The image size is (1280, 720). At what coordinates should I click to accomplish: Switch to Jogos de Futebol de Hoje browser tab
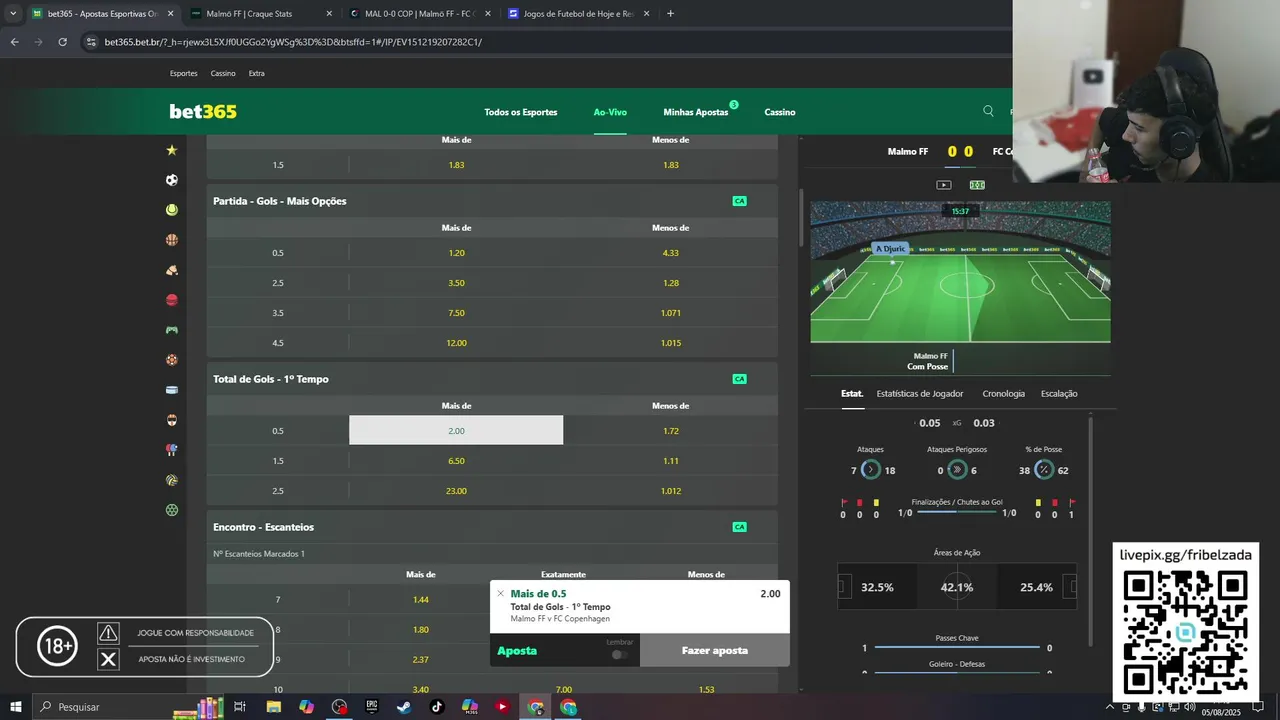tap(578, 14)
